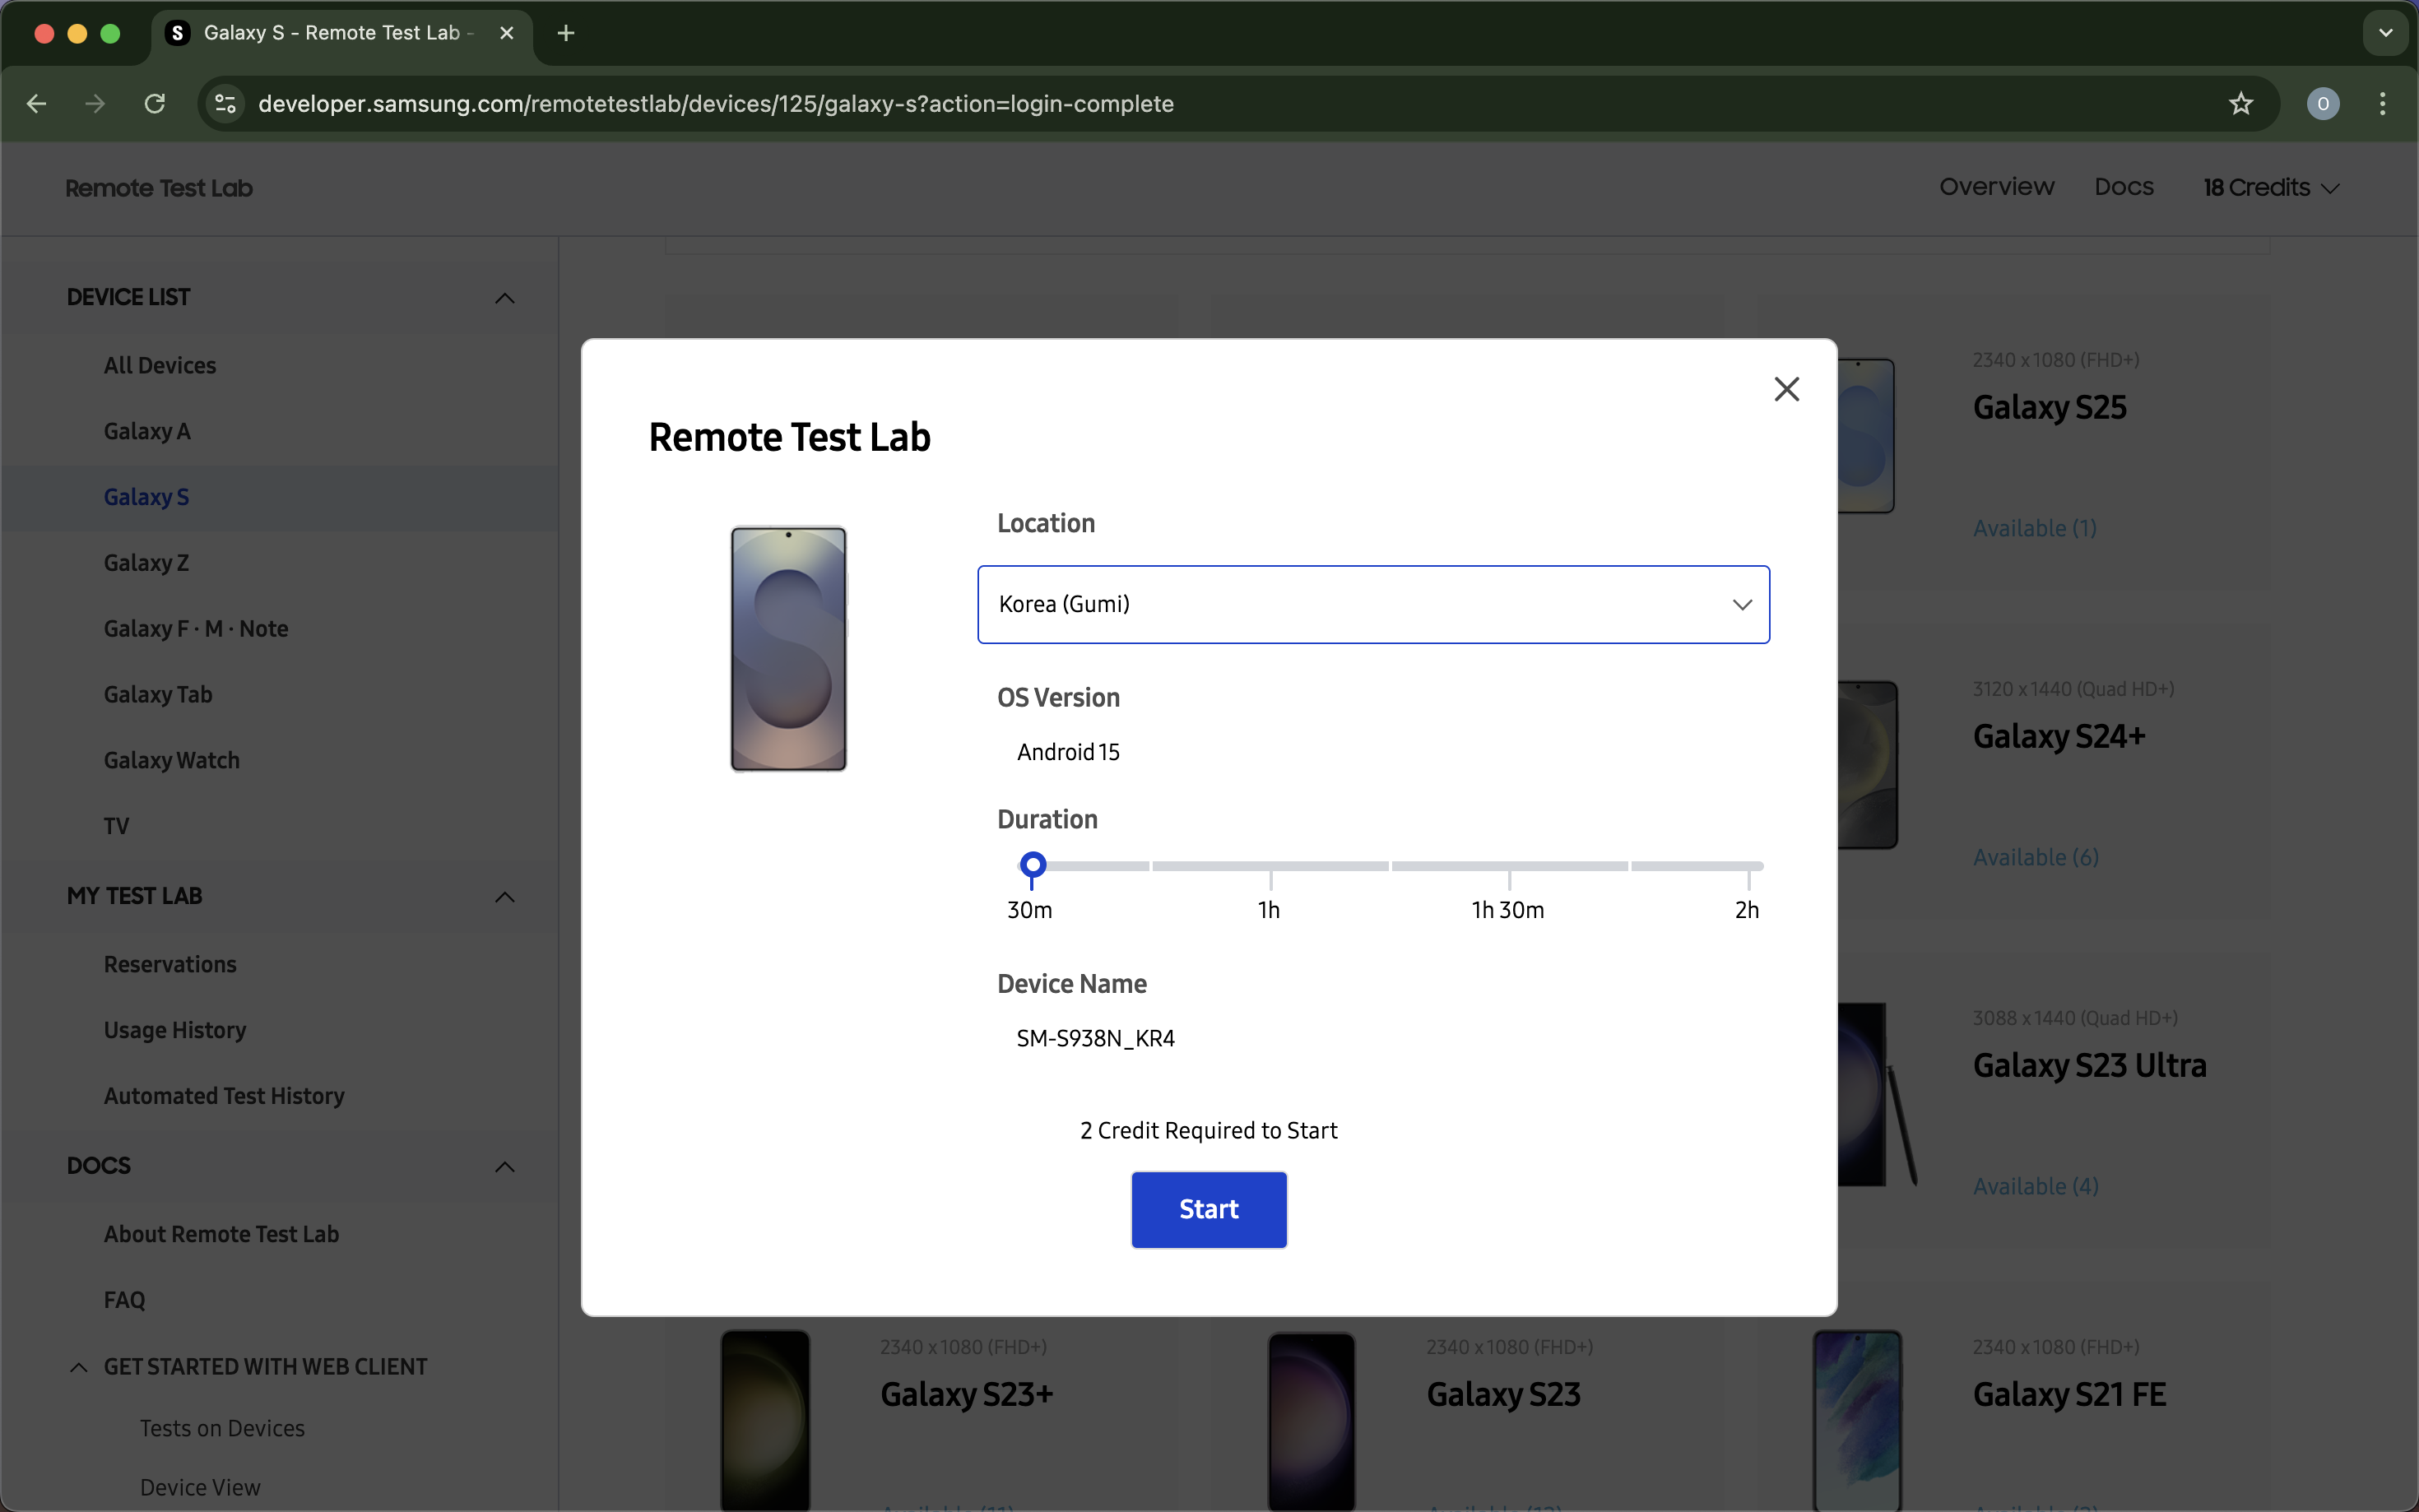Click the Galaxy S23+ phone thumbnail
2419x1512 pixels.
(x=765, y=1421)
